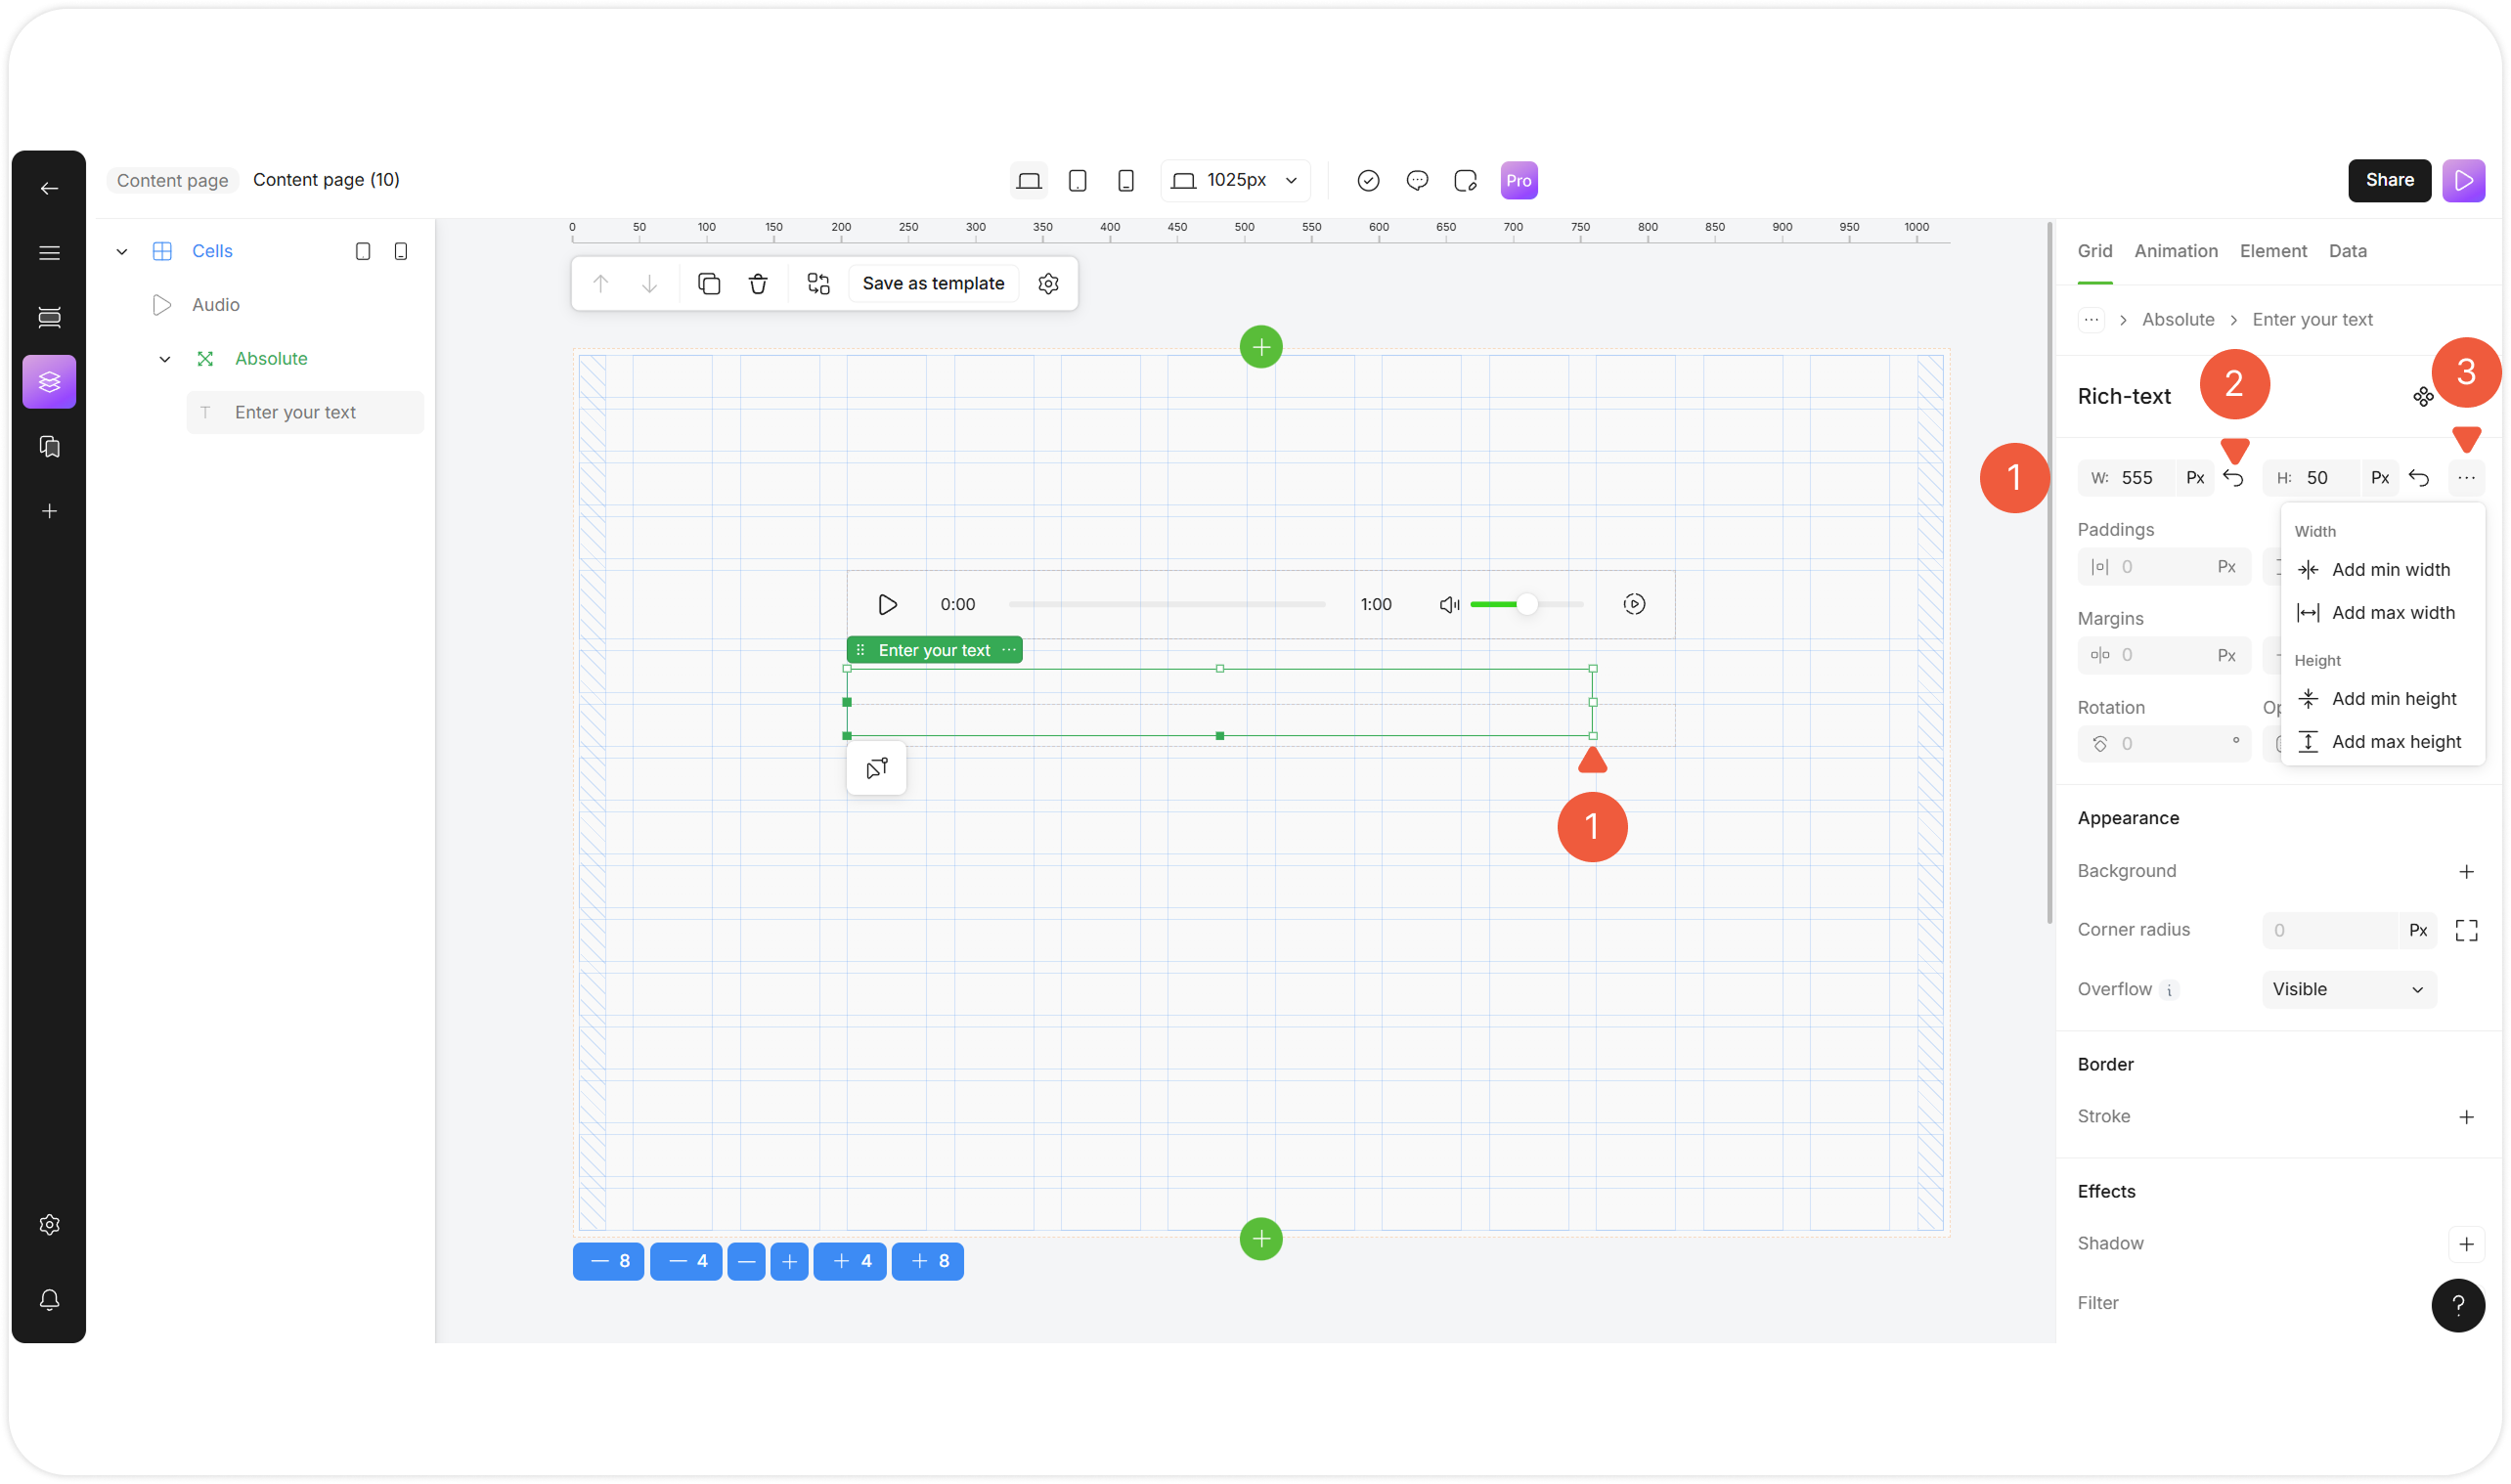The height and width of the screenshot is (1484, 2511).
Task: Click the speaker mute icon in audio player
Action: pyautogui.click(x=1449, y=604)
